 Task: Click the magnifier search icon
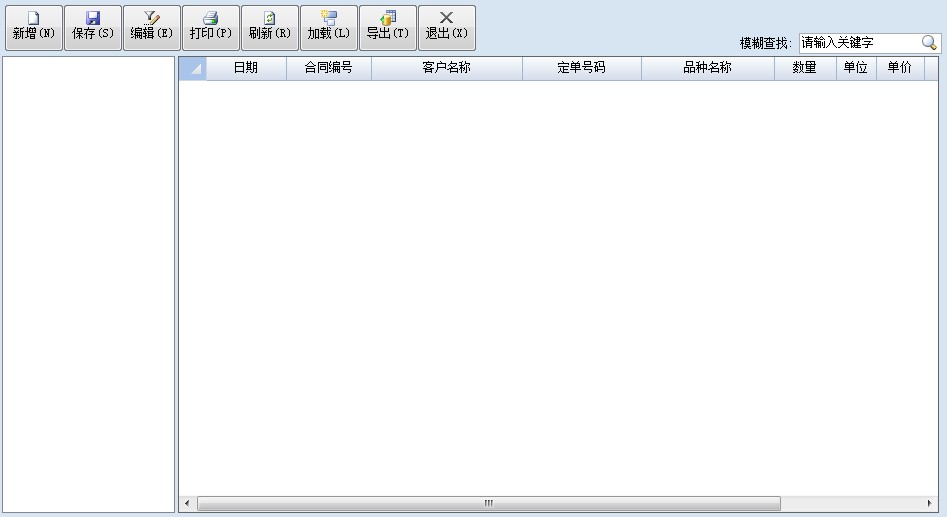929,43
